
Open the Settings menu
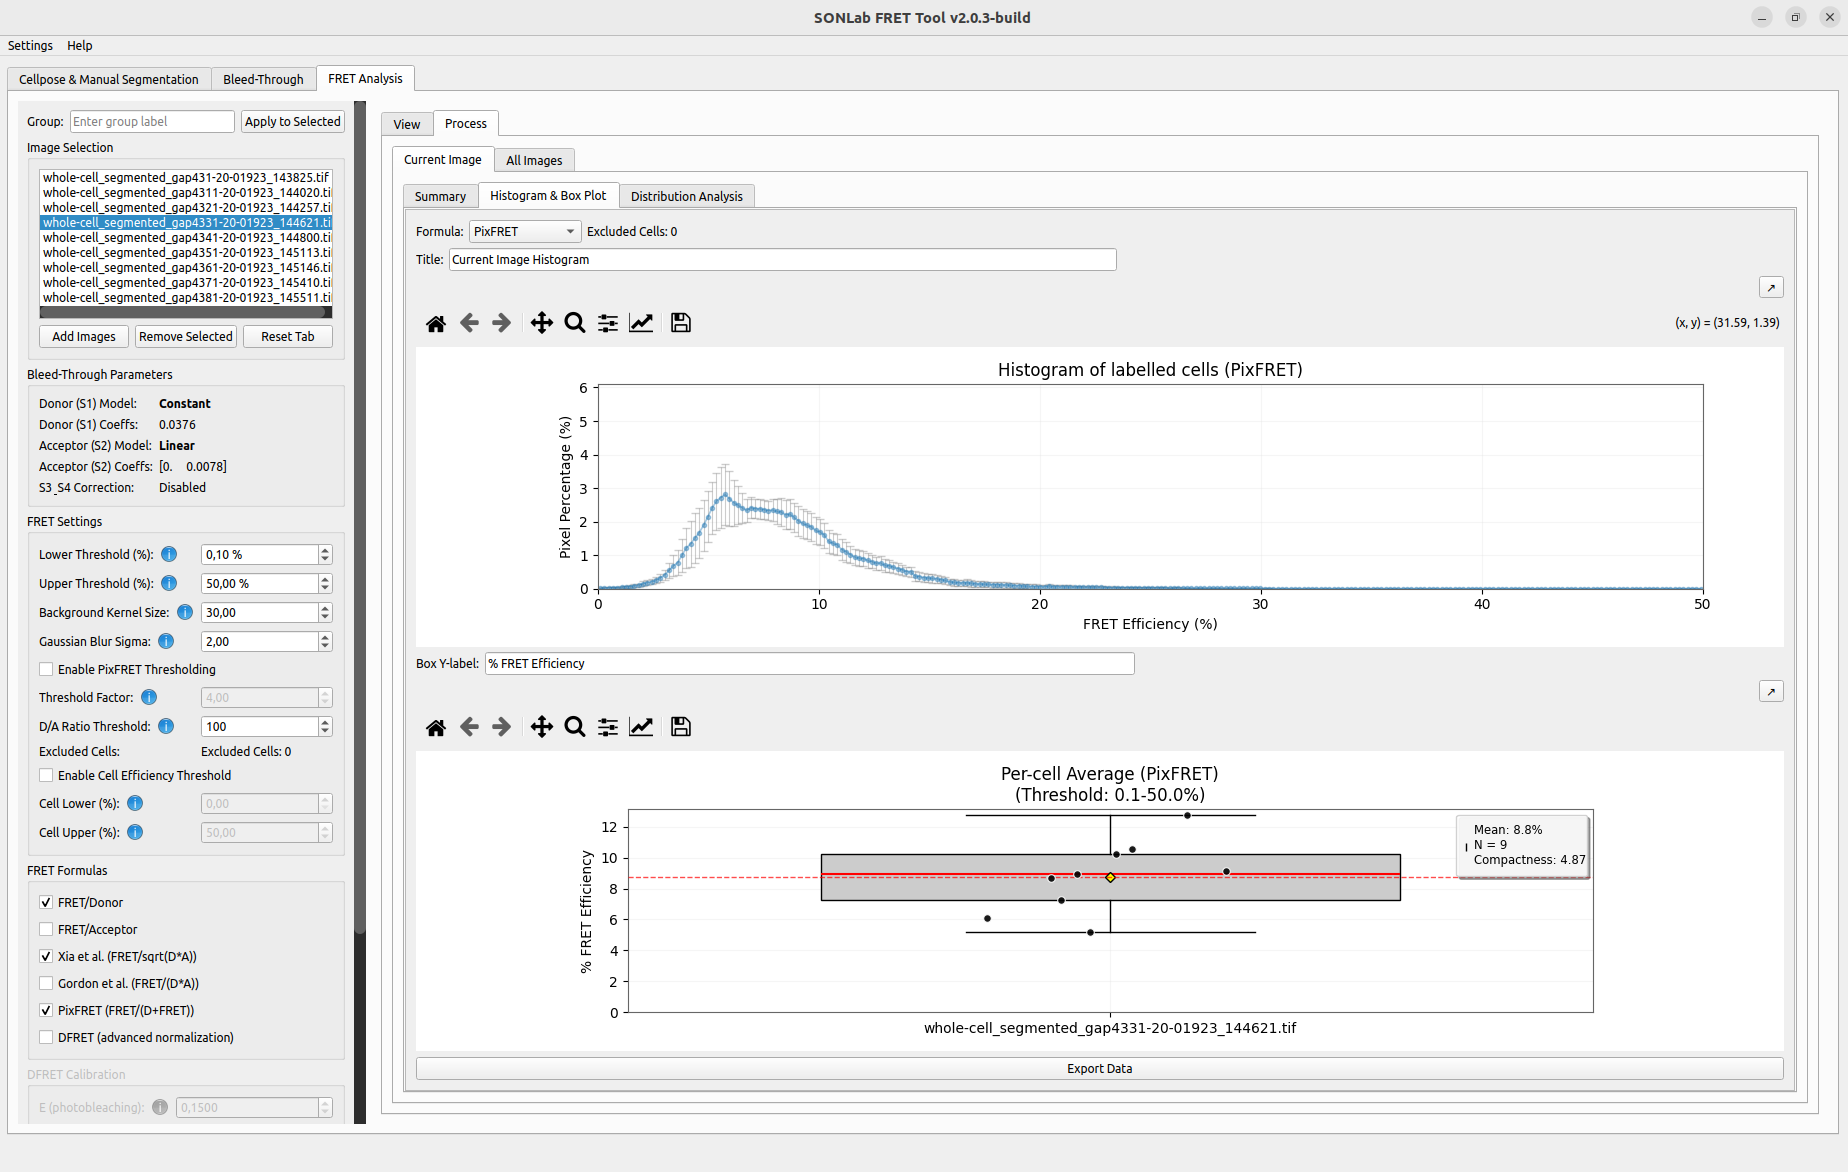tap(30, 45)
